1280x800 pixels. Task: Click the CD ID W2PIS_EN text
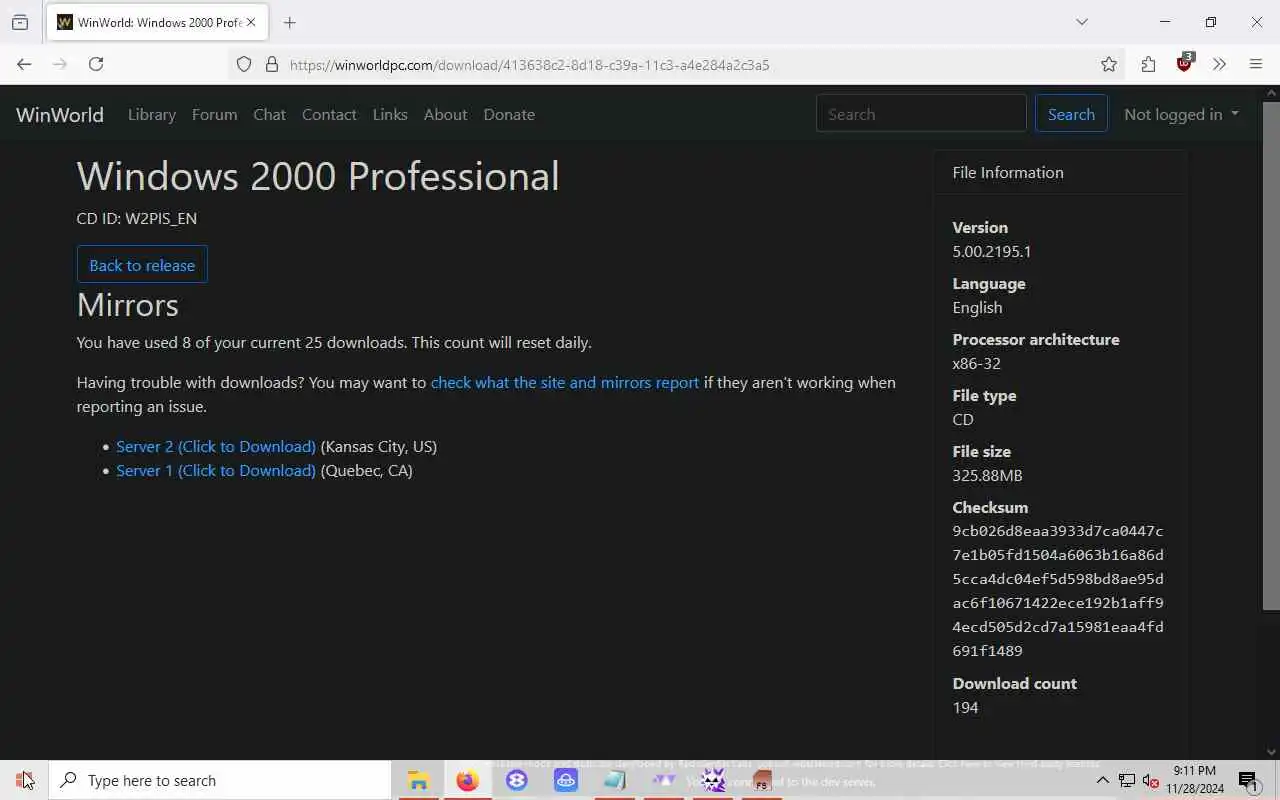(137, 218)
